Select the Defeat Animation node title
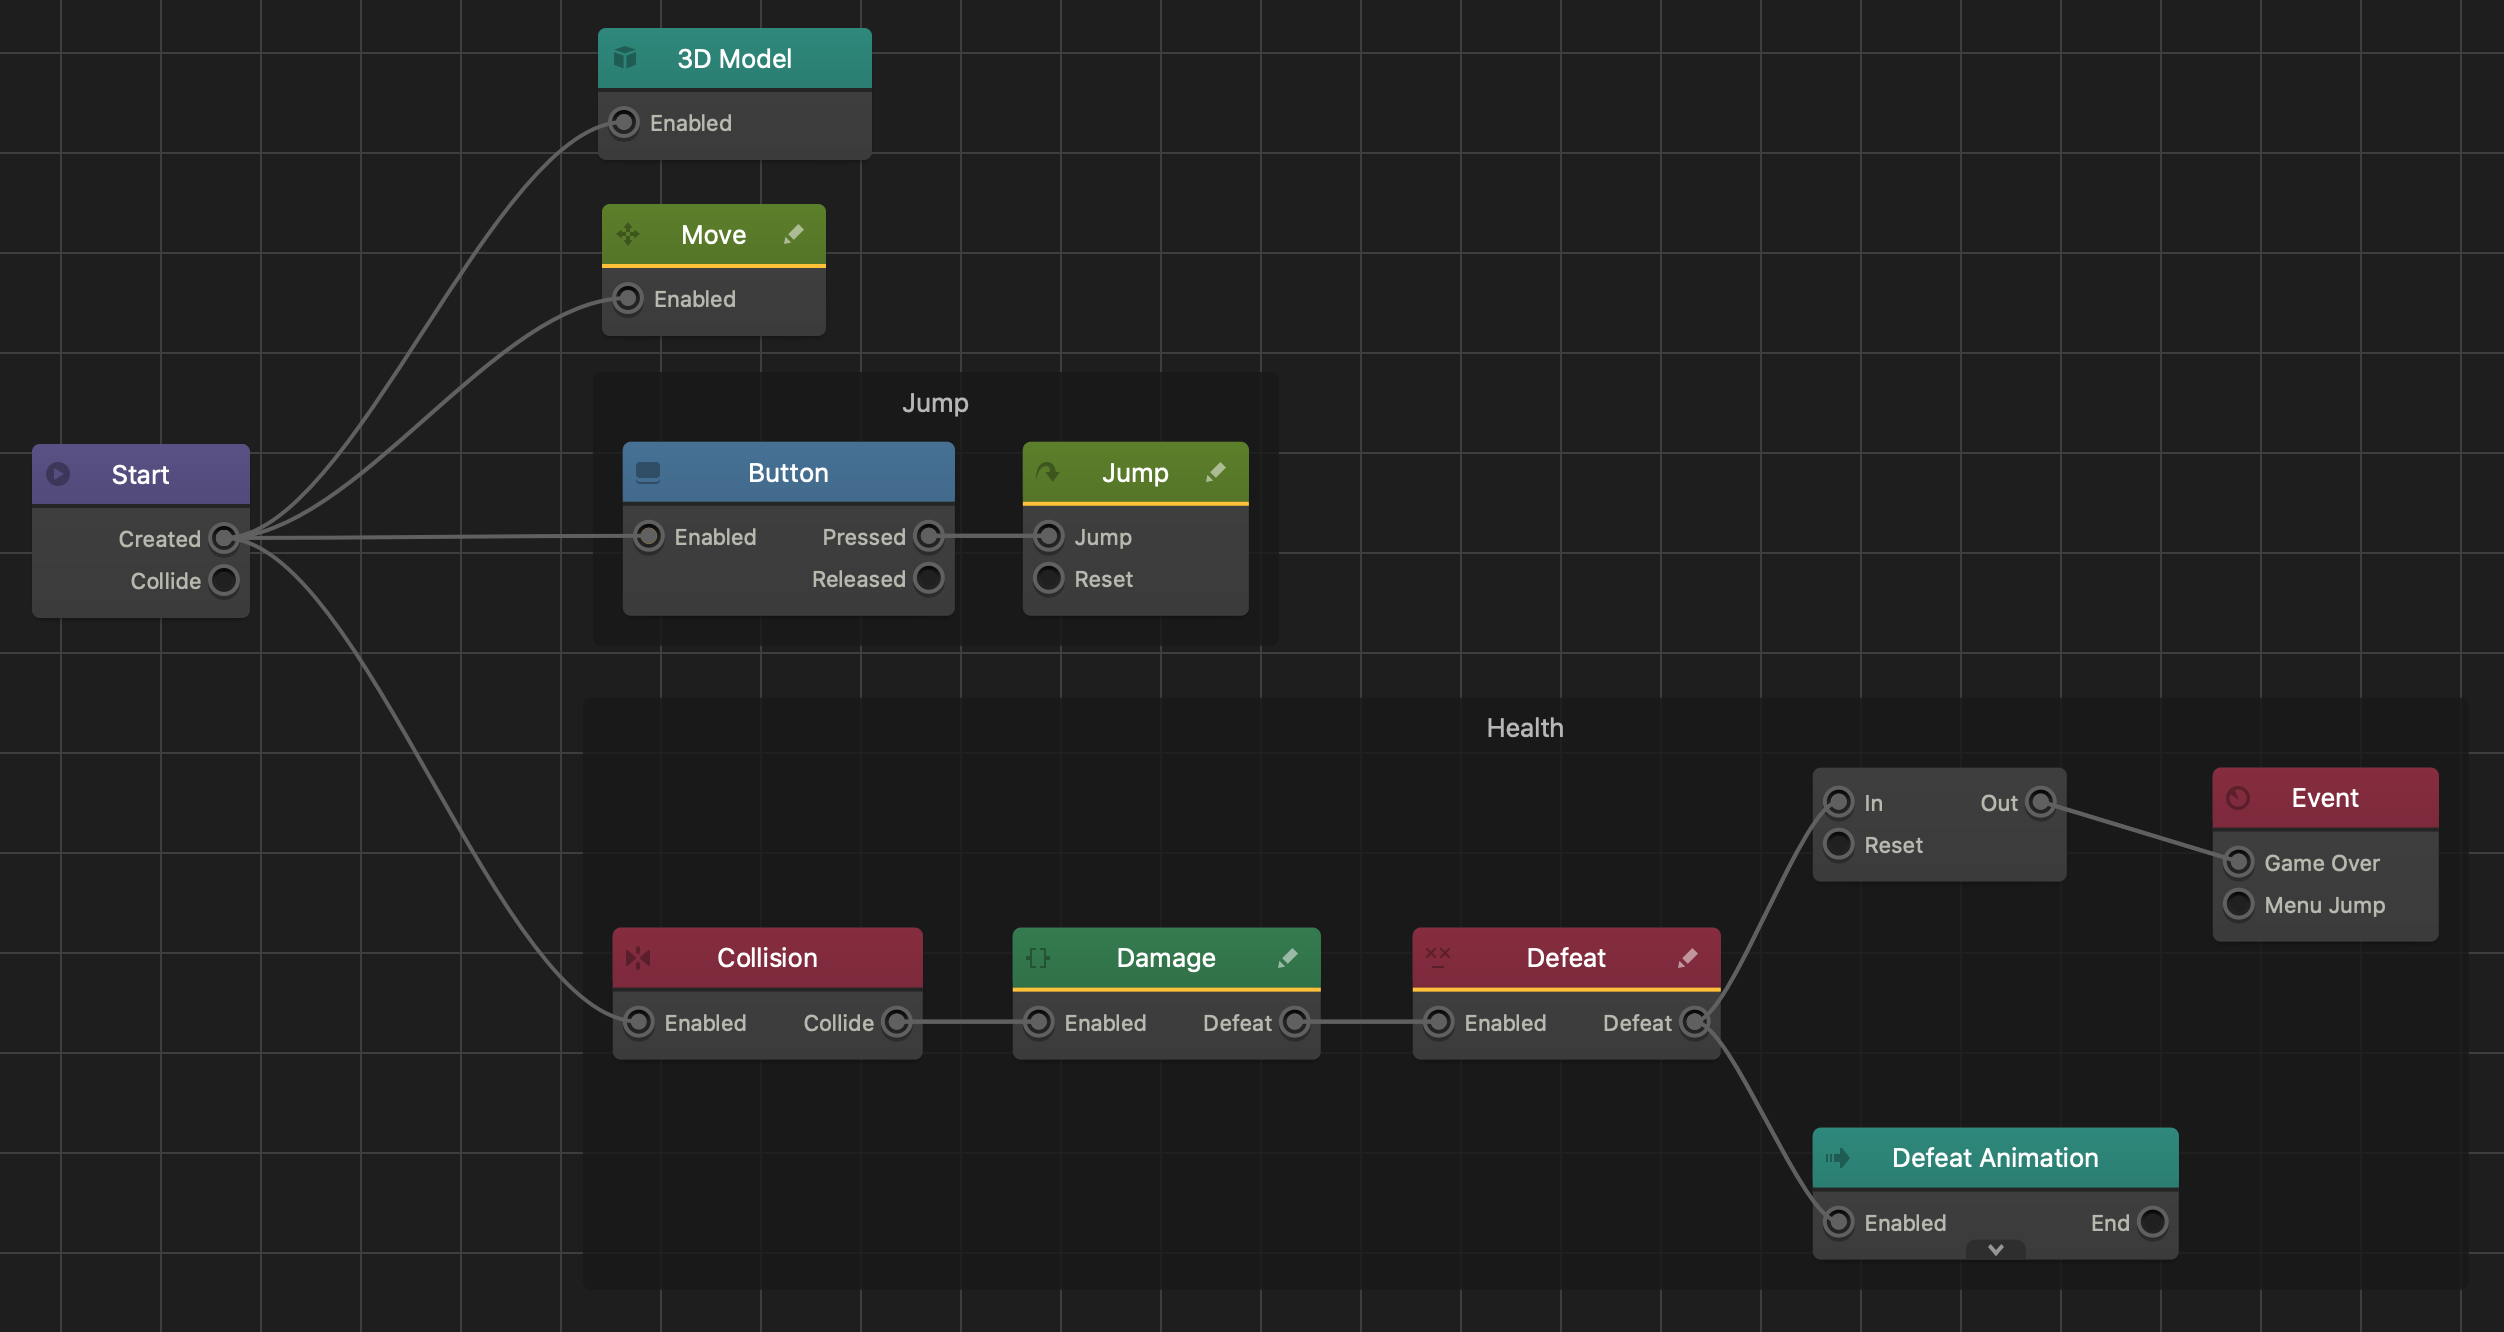 point(1995,1158)
